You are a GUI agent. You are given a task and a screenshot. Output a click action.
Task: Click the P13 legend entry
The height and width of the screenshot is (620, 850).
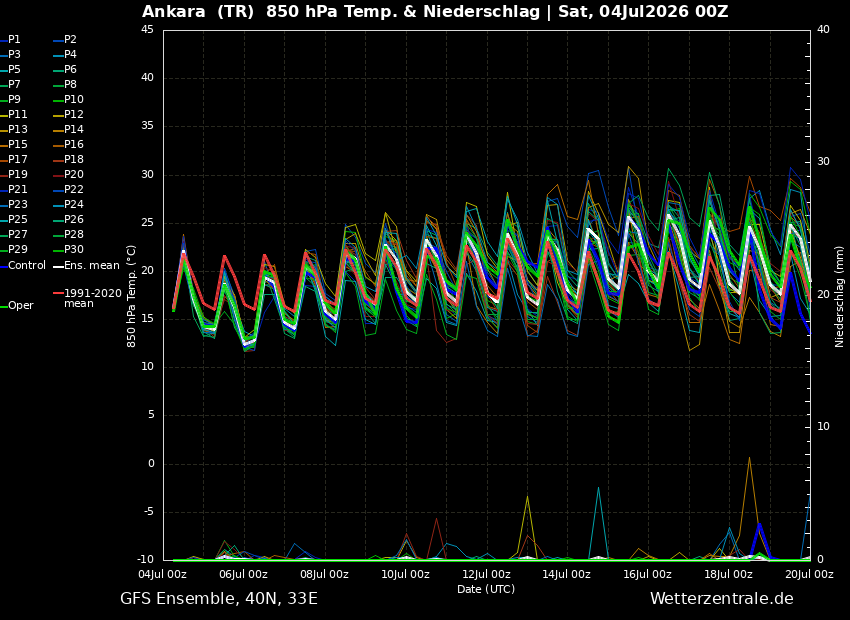(14, 130)
